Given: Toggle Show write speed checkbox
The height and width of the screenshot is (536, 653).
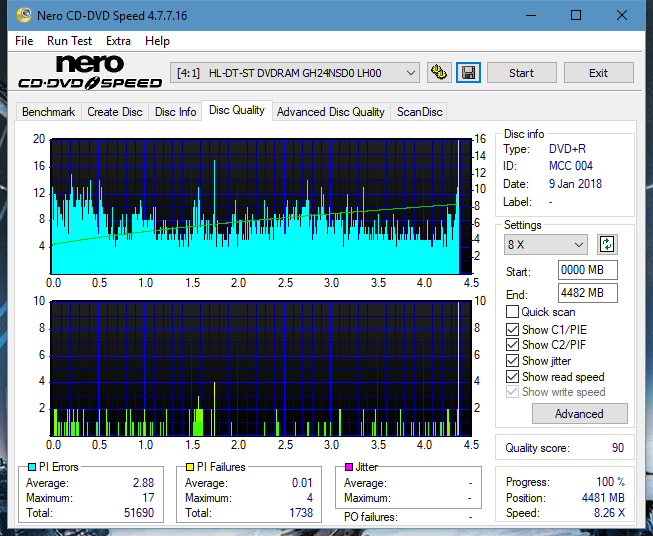Looking at the screenshot, I should (512, 392).
